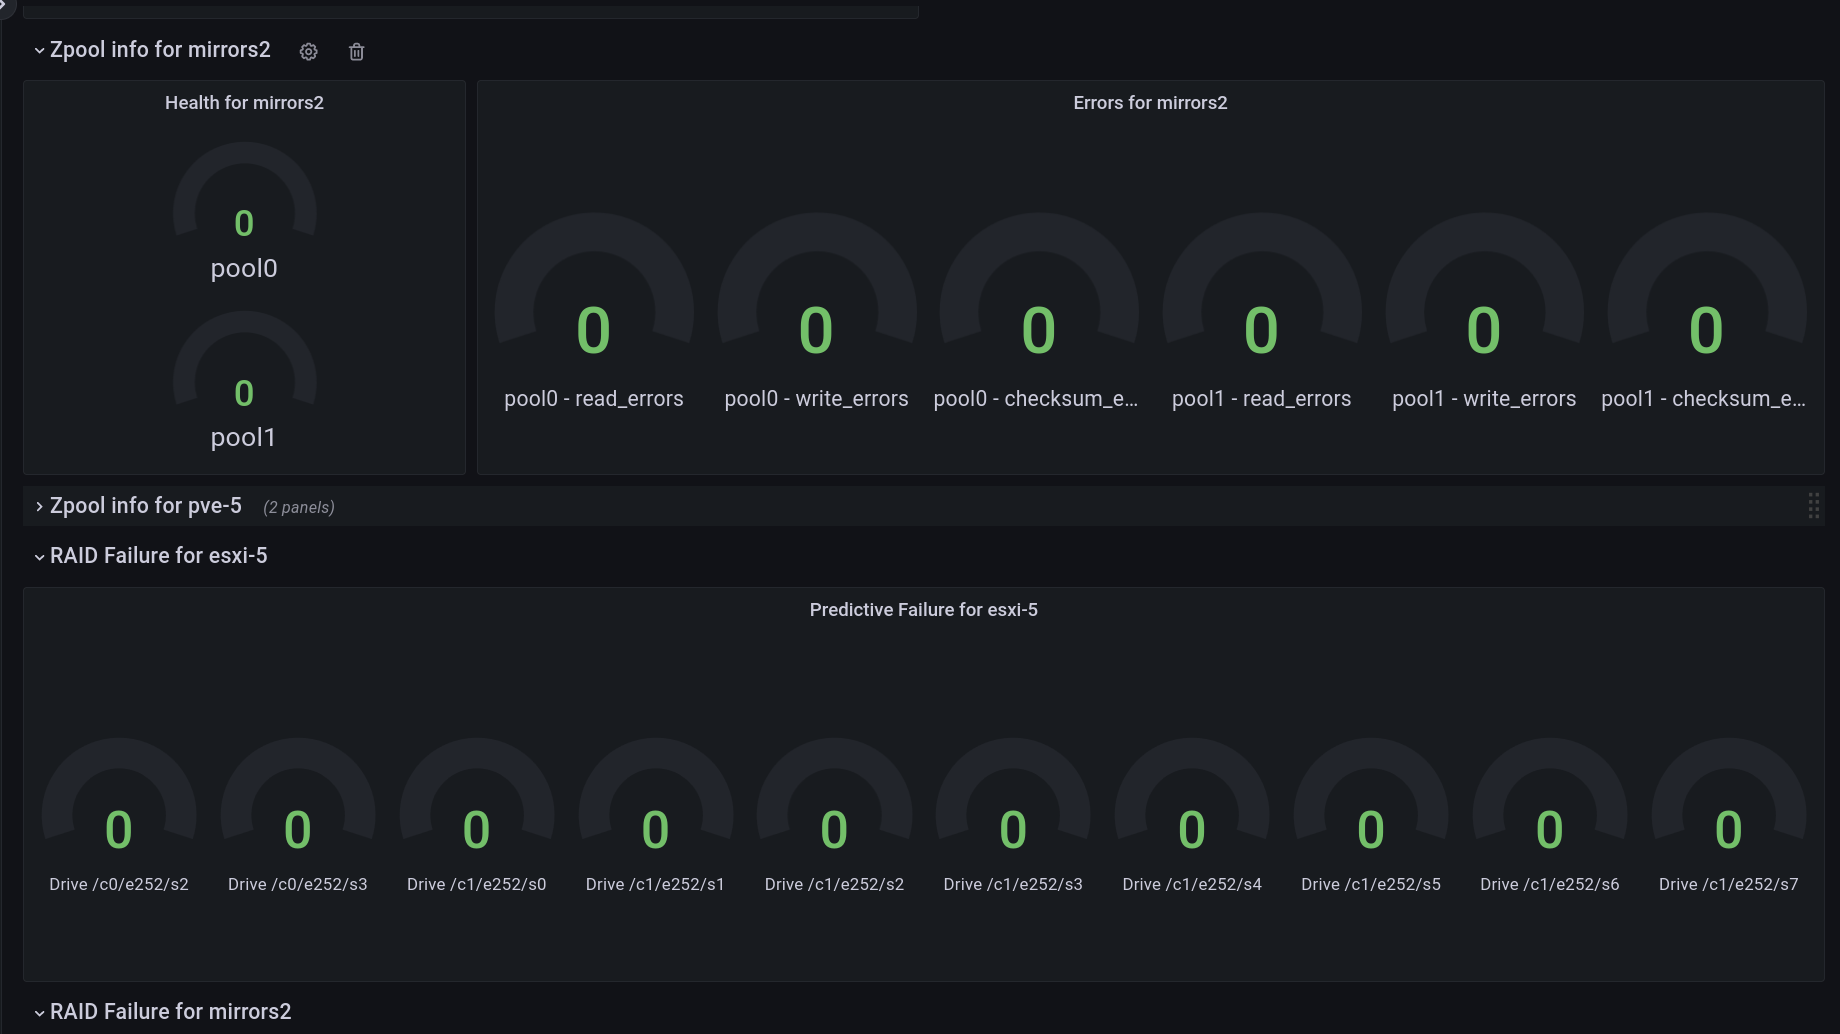The height and width of the screenshot is (1034, 1840).
Task: Open row settings gear for Zpool mirrors2
Action: click(x=308, y=52)
